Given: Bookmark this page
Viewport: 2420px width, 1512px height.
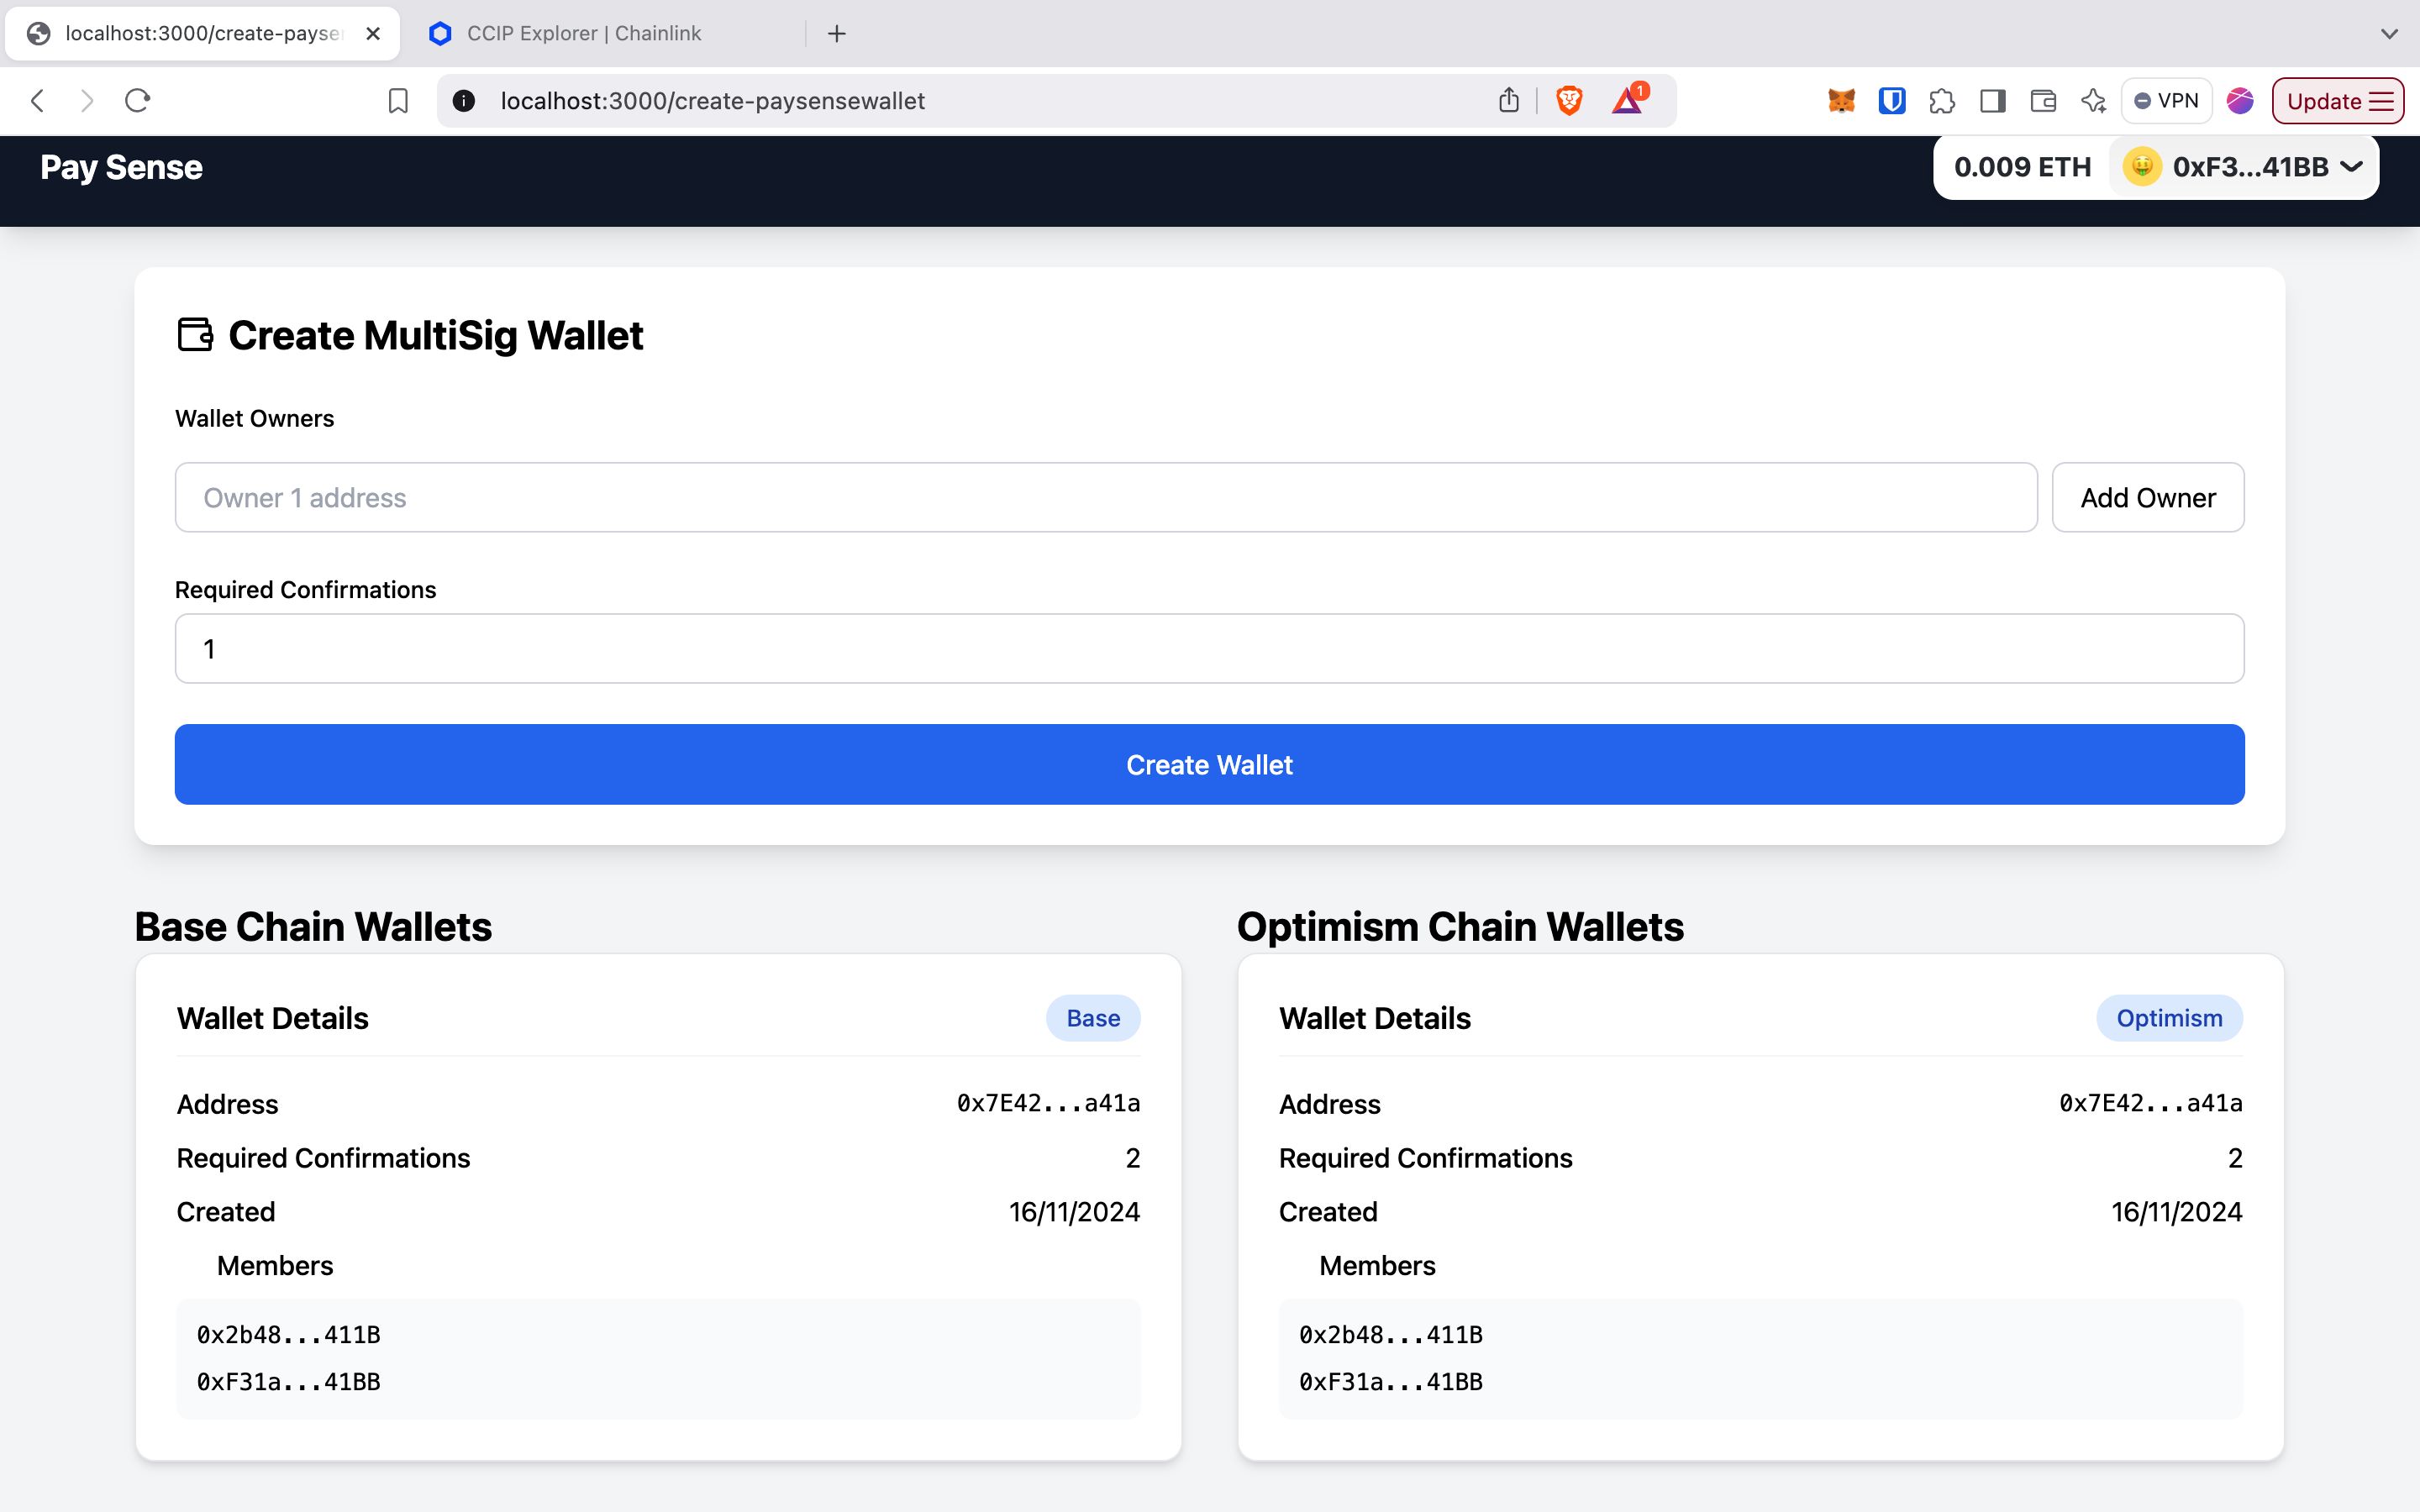Looking at the screenshot, I should 398,101.
